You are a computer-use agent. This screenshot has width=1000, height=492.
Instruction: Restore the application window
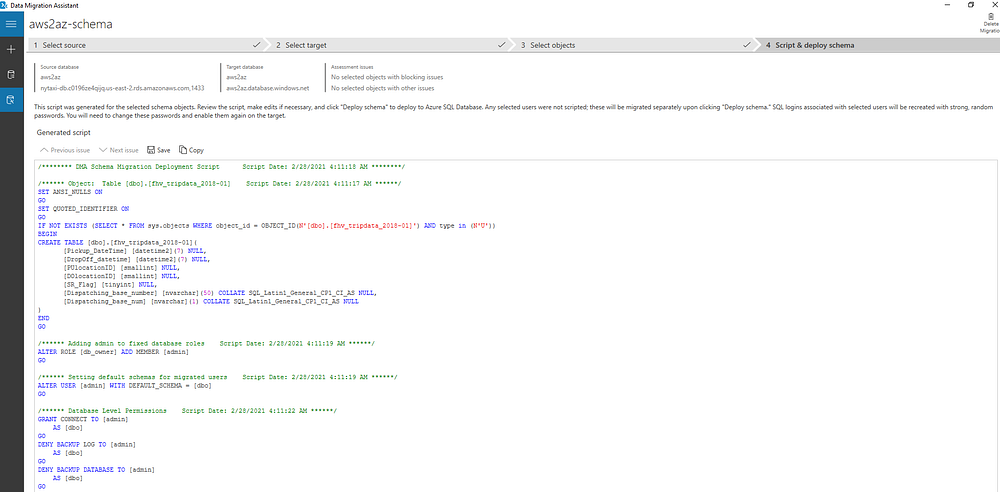pyautogui.click(x=971, y=4)
